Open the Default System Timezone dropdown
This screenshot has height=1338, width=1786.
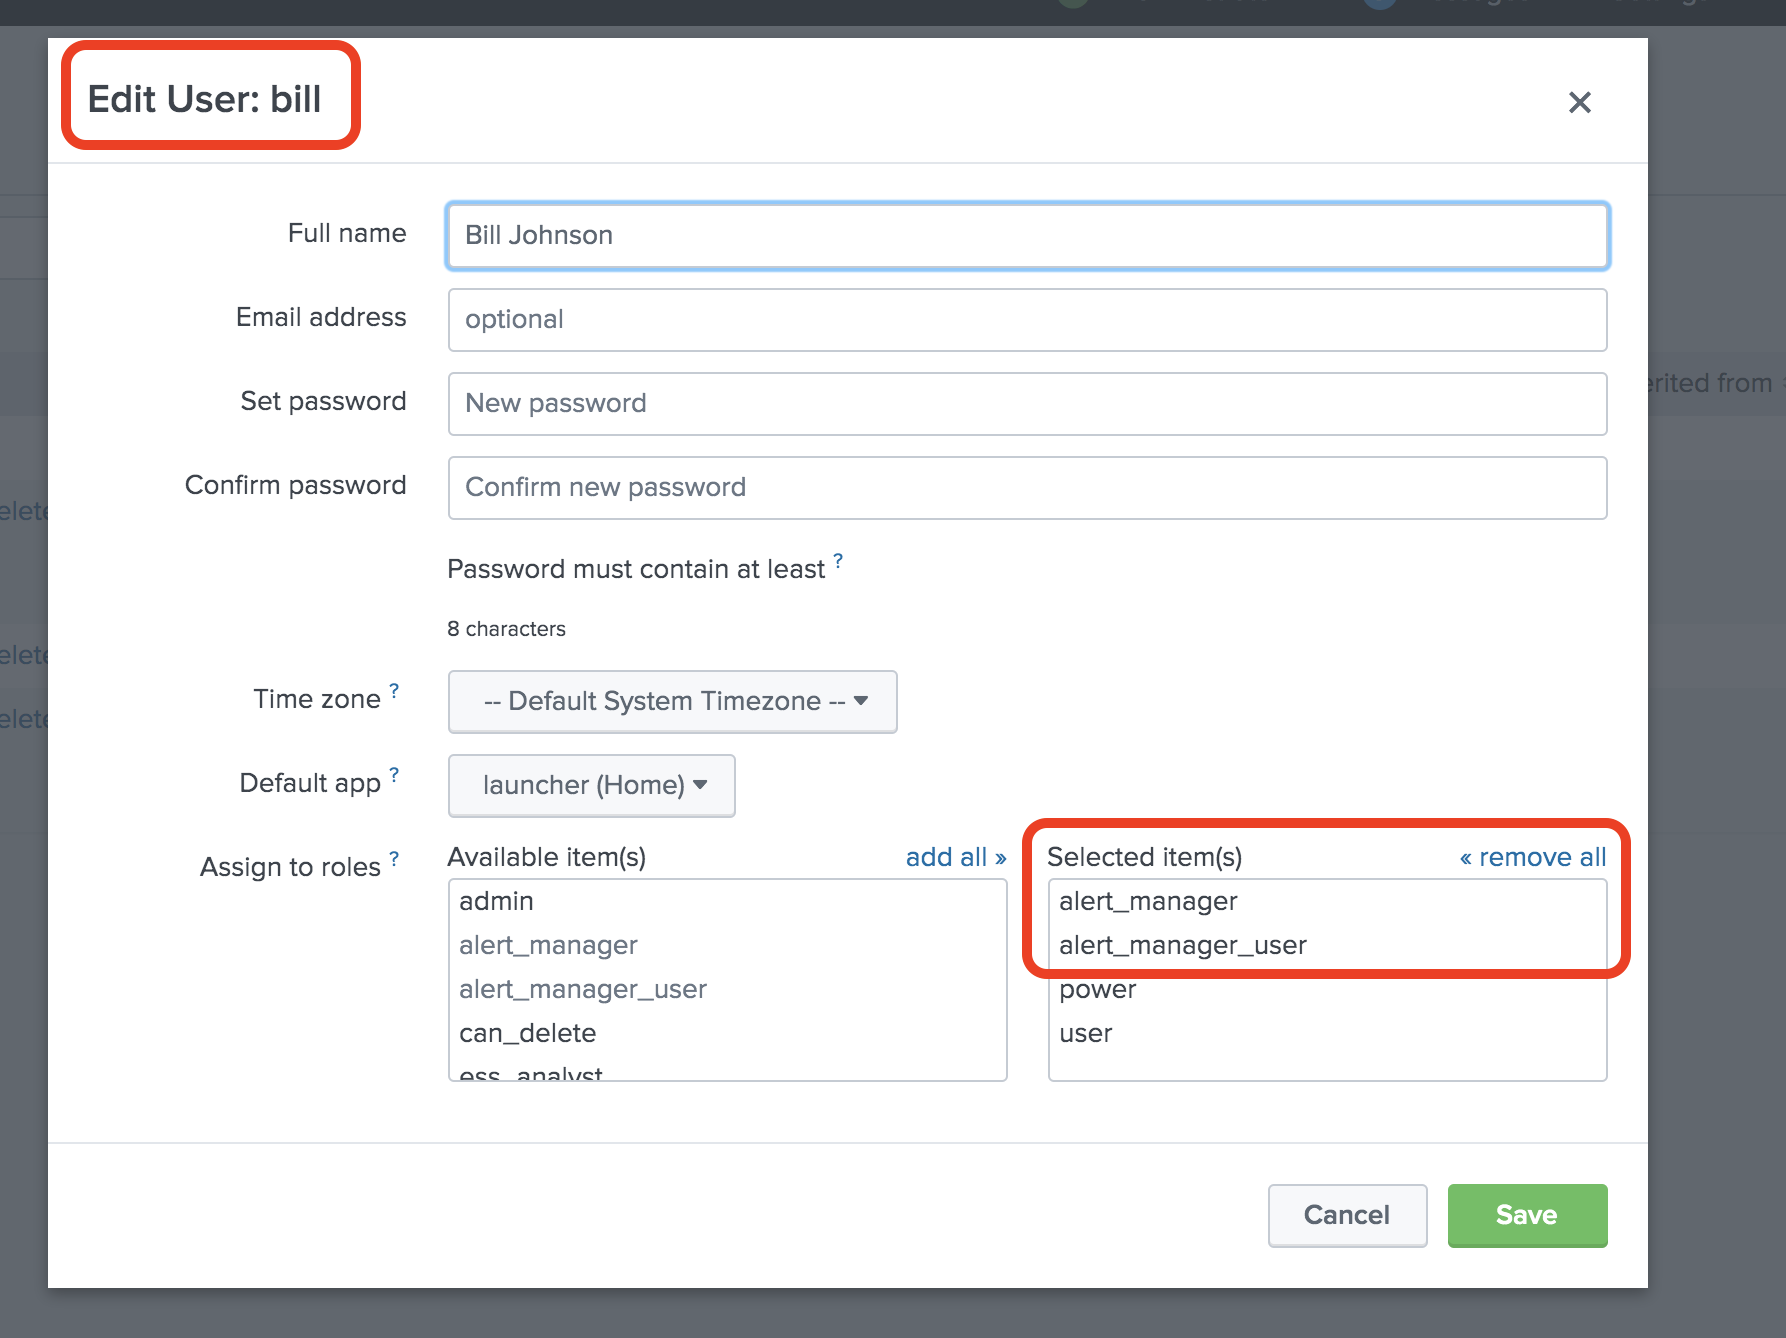click(672, 701)
